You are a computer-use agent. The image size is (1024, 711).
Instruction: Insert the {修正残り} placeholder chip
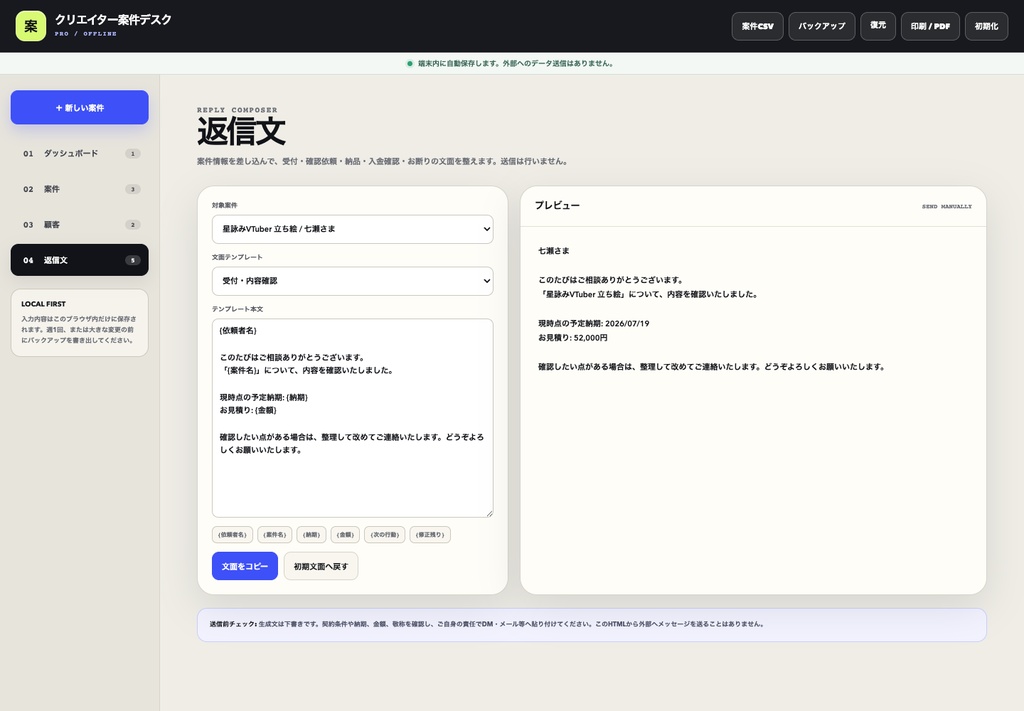(430, 535)
